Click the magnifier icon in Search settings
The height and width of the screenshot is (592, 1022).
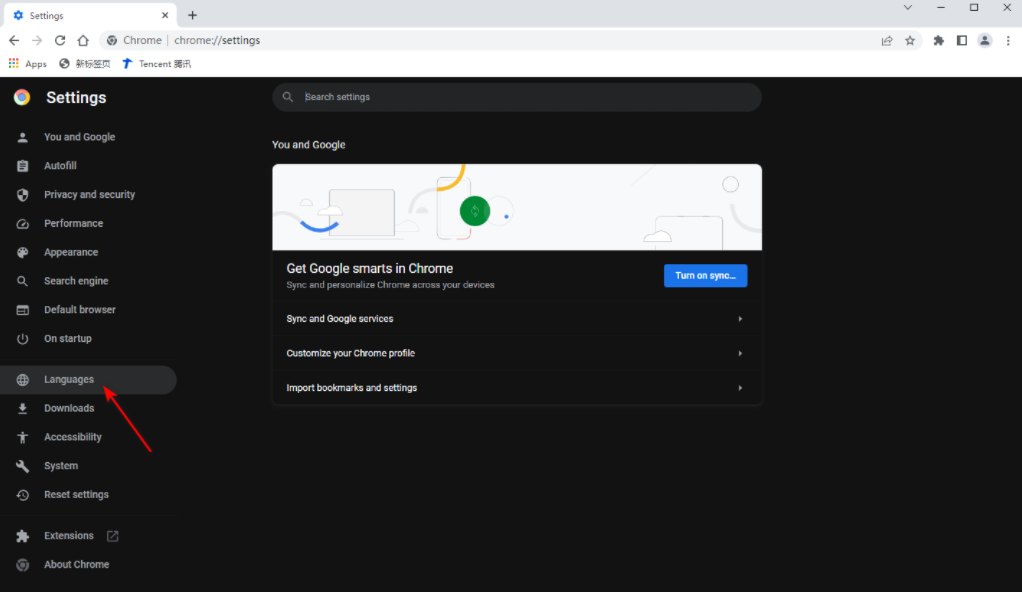[287, 97]
